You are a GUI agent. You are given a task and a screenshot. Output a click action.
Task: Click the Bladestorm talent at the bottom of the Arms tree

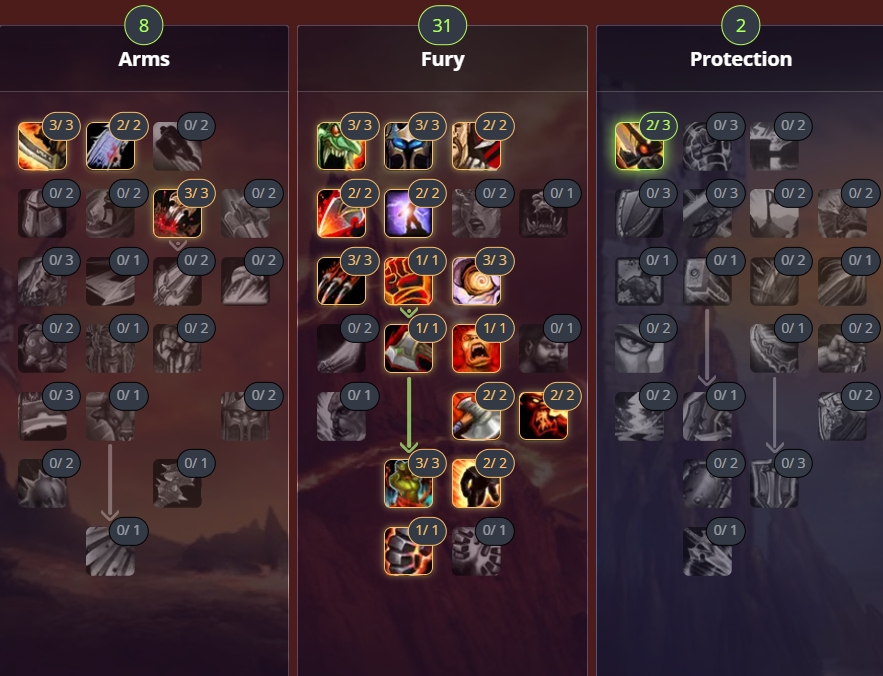click(110, 551)
